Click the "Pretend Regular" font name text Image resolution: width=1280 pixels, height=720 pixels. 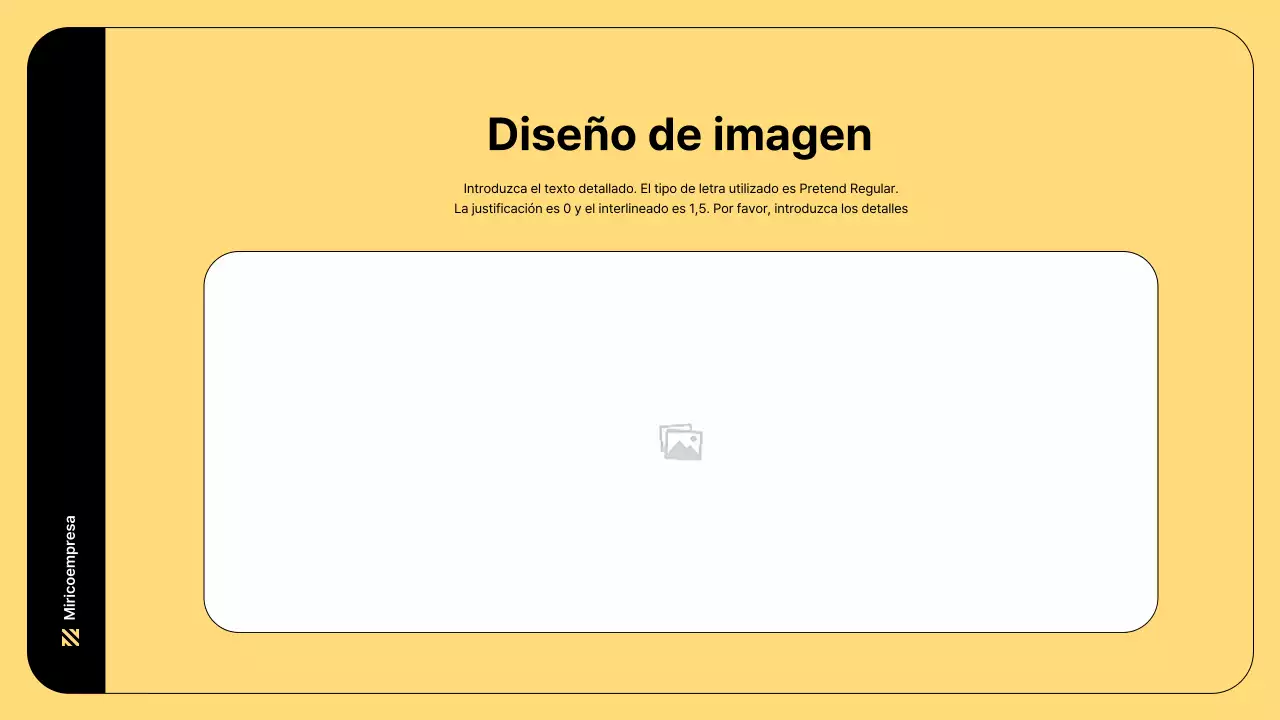point(848,188)
